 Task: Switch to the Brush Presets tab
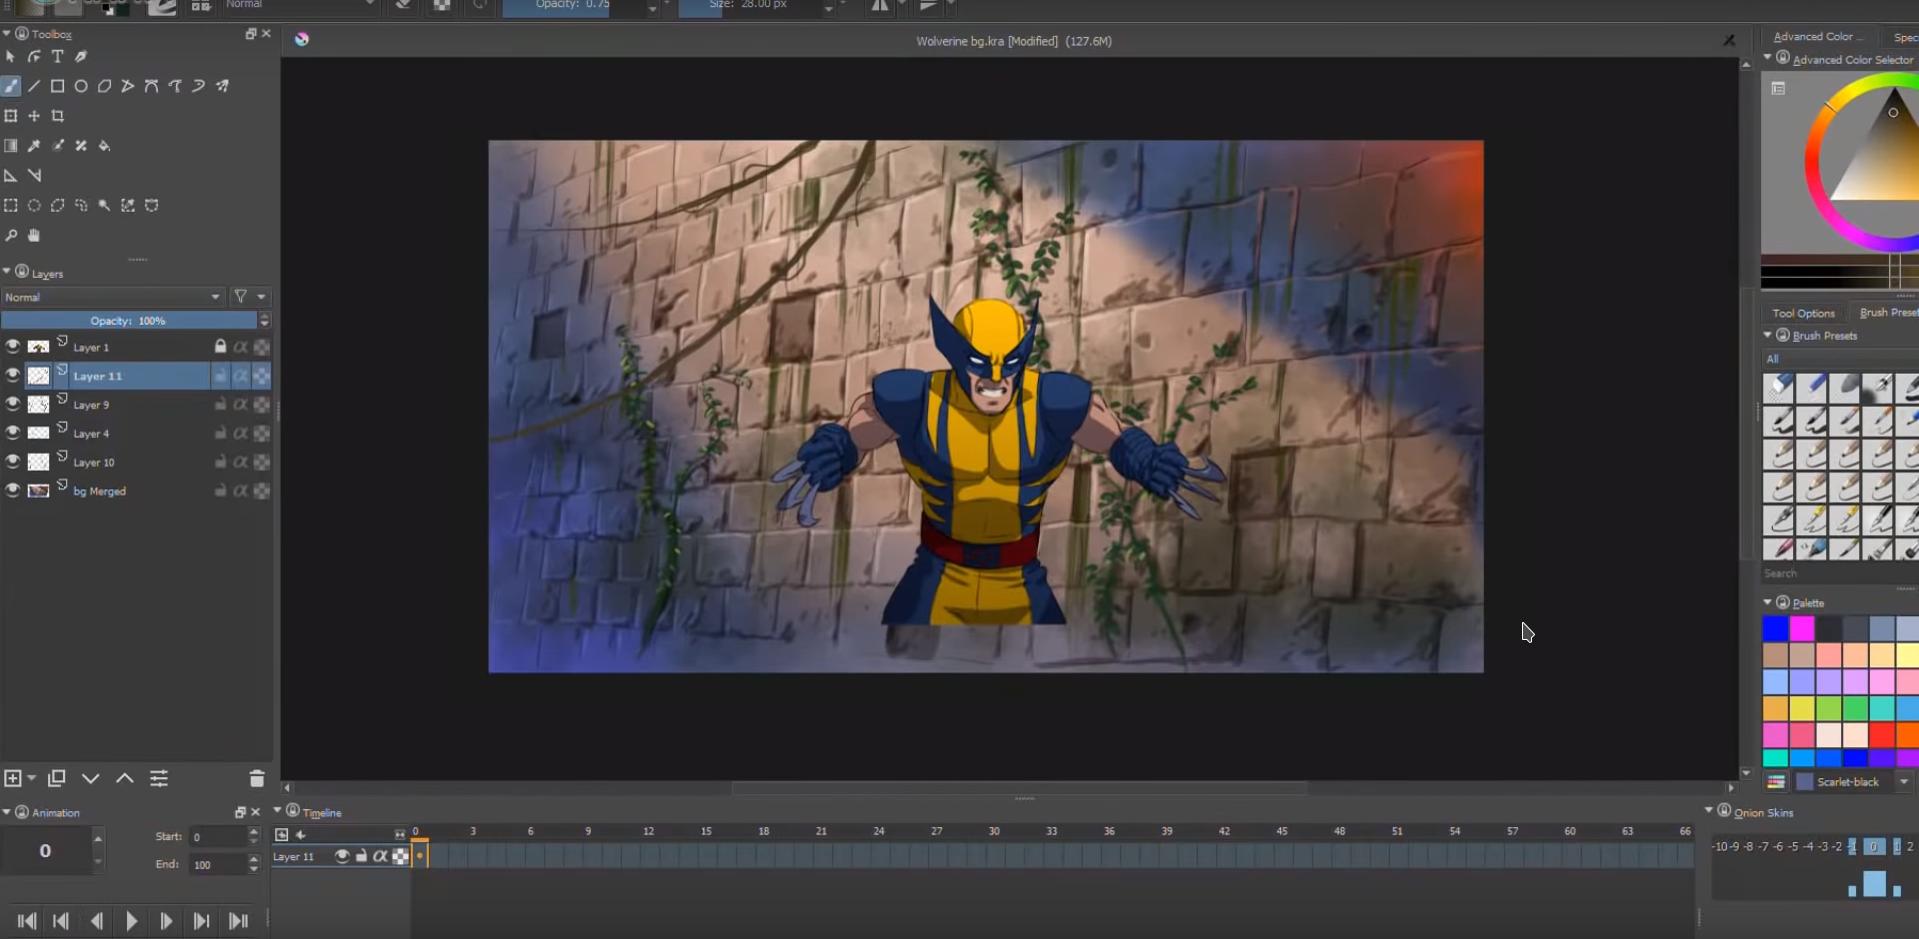point(1886,313)
